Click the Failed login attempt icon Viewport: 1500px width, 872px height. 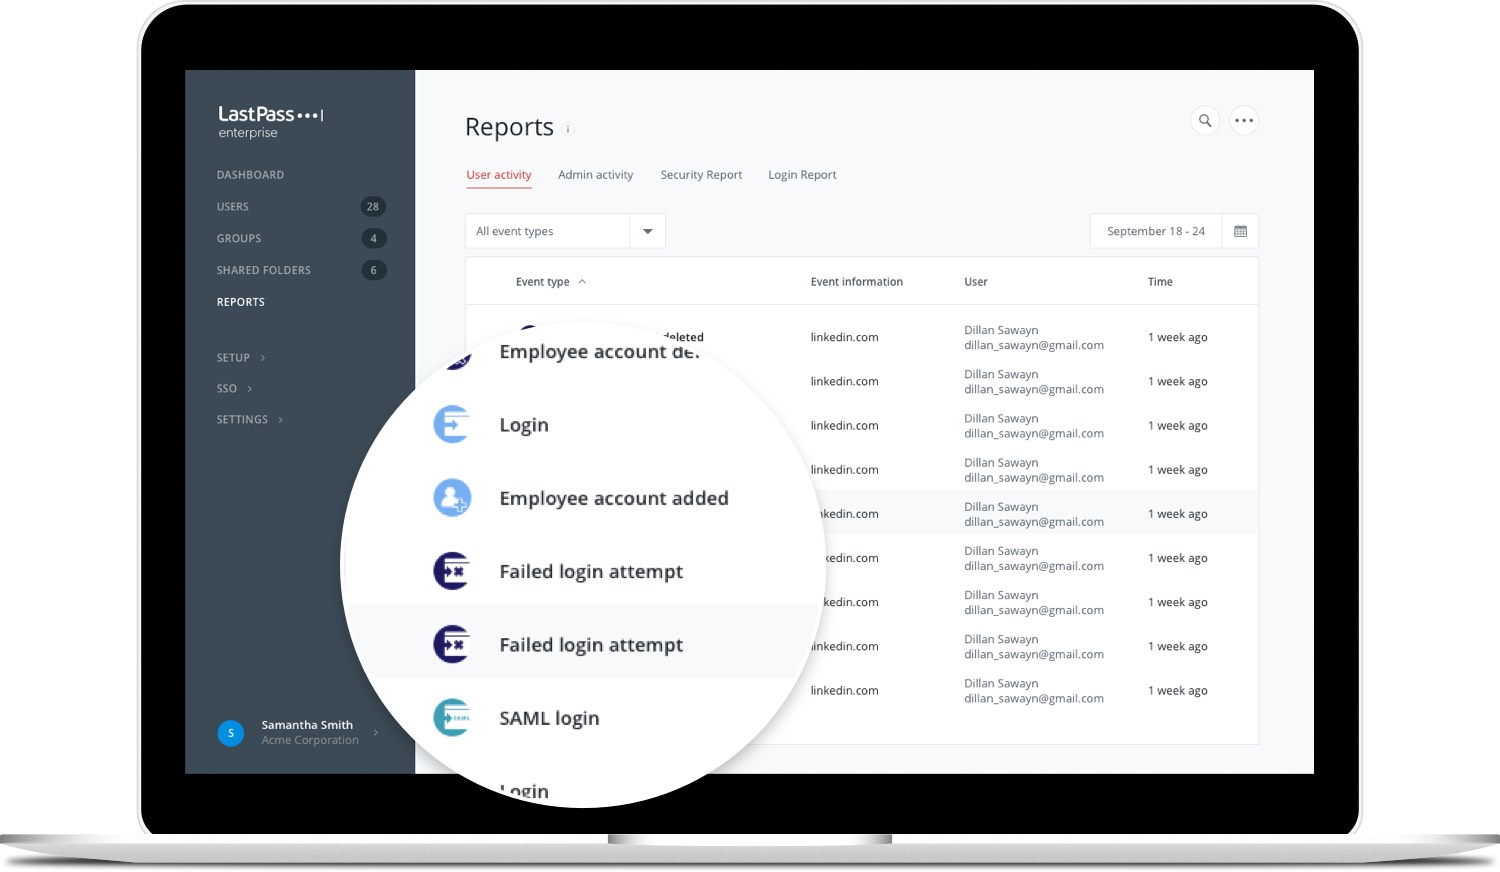(451, 570)
